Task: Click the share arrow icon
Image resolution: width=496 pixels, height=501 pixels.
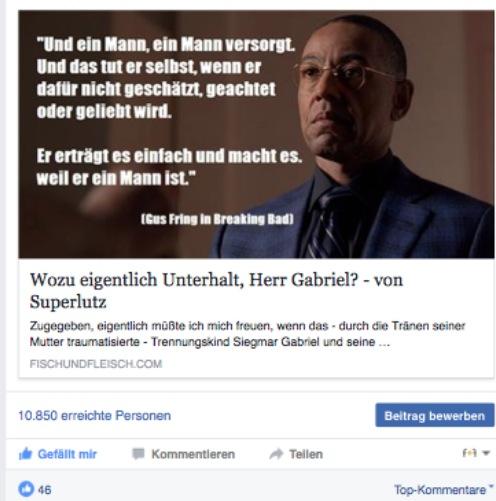Action: tap(276, 454)
